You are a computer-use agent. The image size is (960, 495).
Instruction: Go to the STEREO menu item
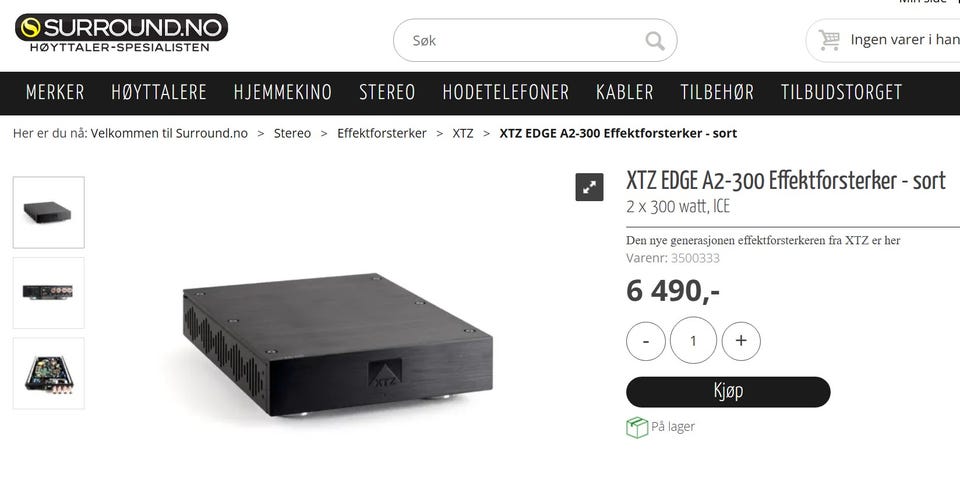[387, 93]
